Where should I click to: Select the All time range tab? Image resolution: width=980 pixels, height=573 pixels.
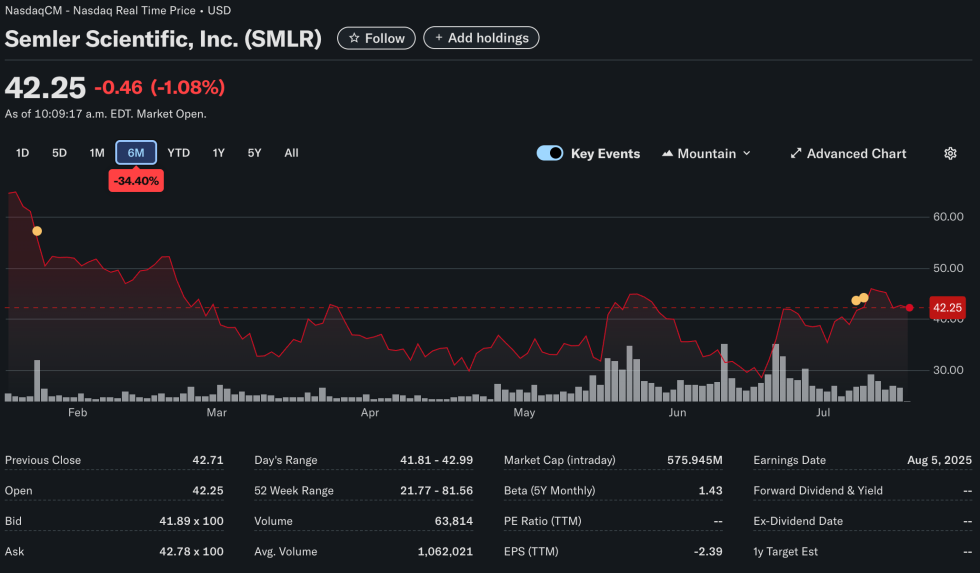point(291,153)
